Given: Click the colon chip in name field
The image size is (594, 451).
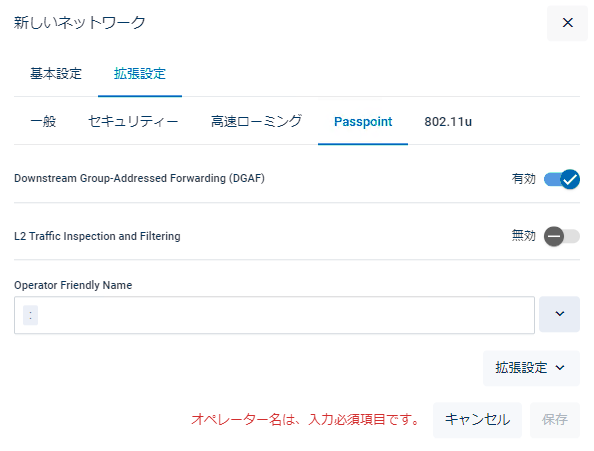Looking at the screenshot, I should coord(30,315).
